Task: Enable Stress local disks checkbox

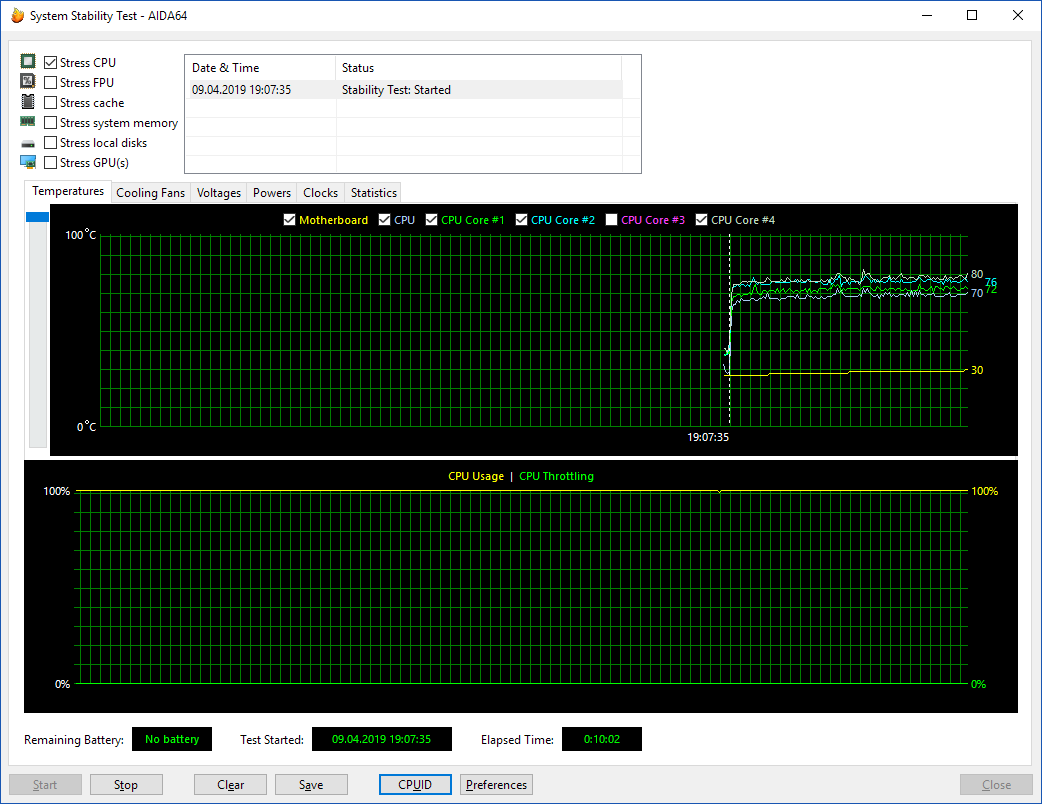Action: coord(51,142)
